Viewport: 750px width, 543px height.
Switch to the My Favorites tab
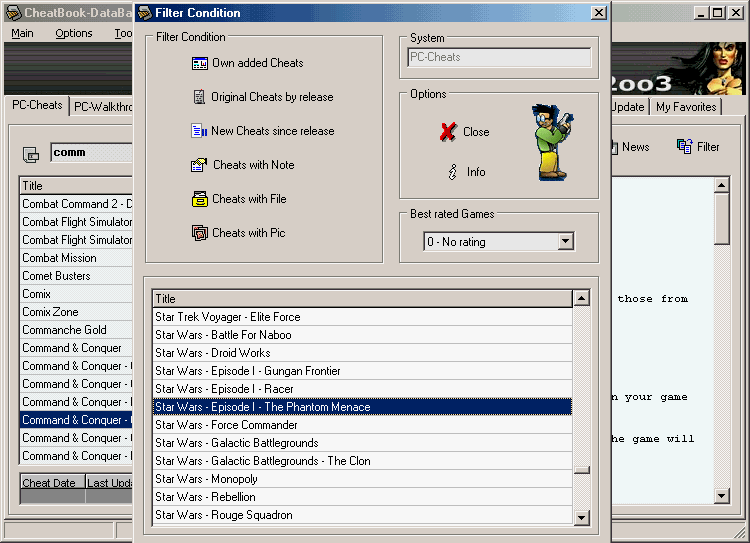click(686, 107)
